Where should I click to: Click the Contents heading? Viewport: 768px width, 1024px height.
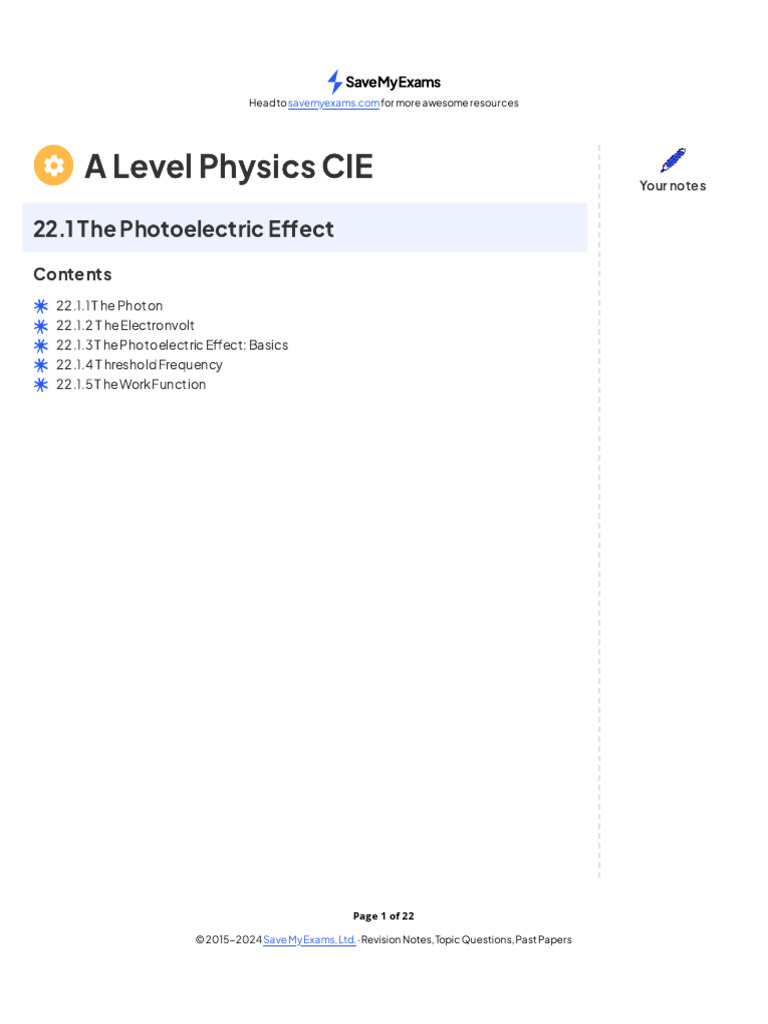point(72,274)
